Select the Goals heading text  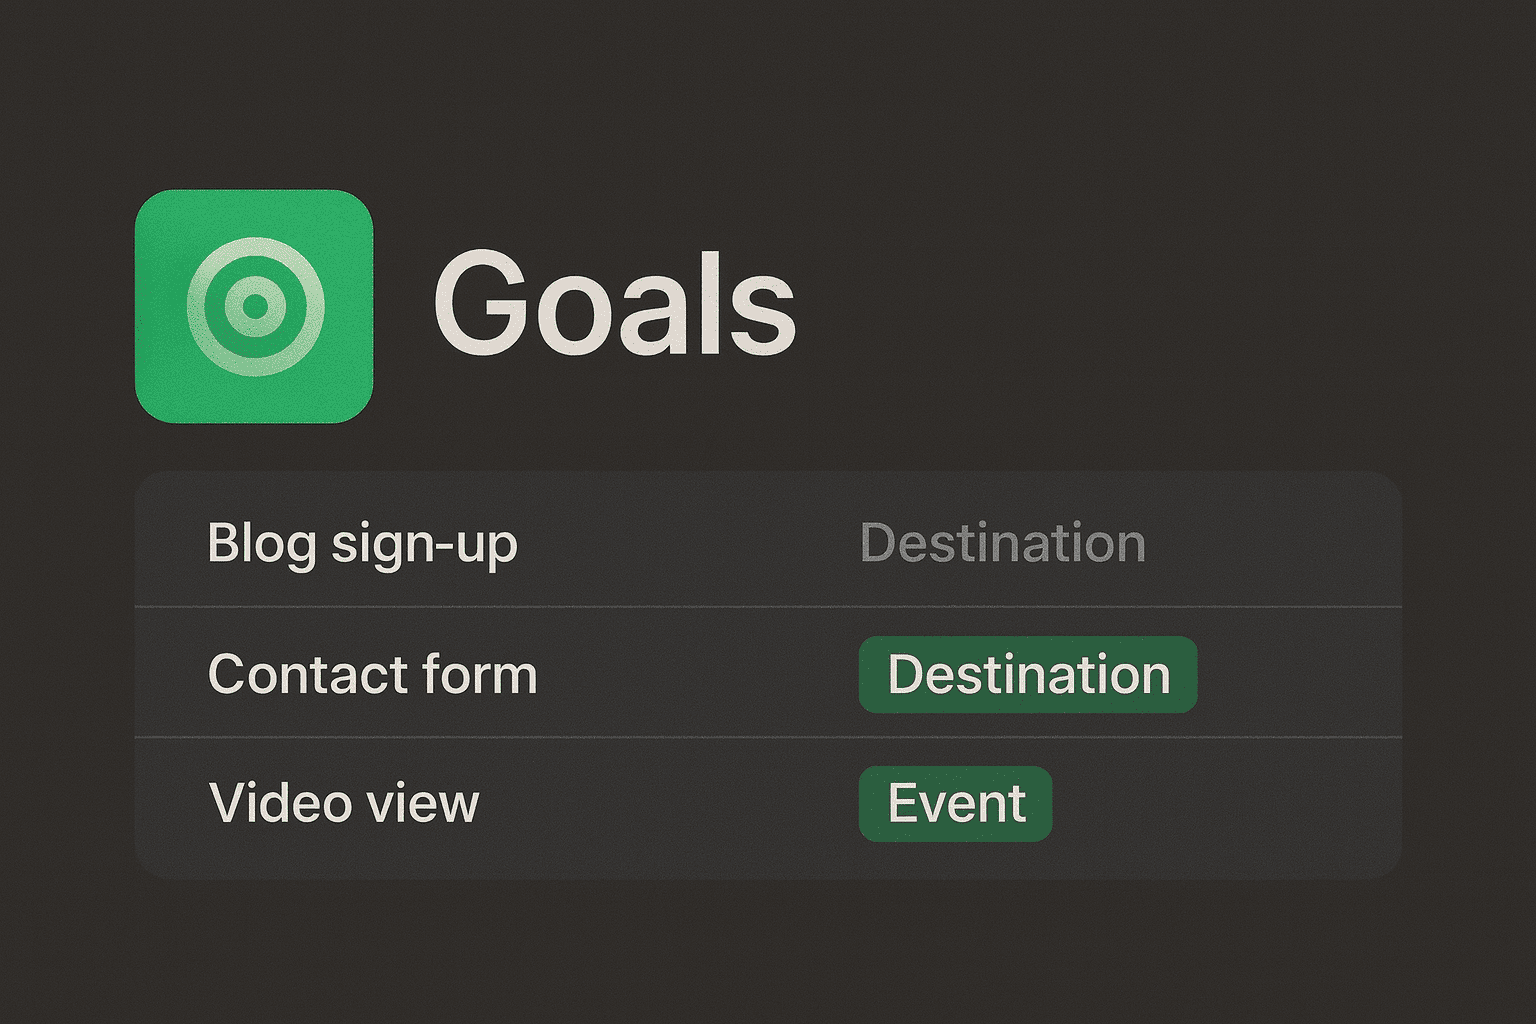614,303
